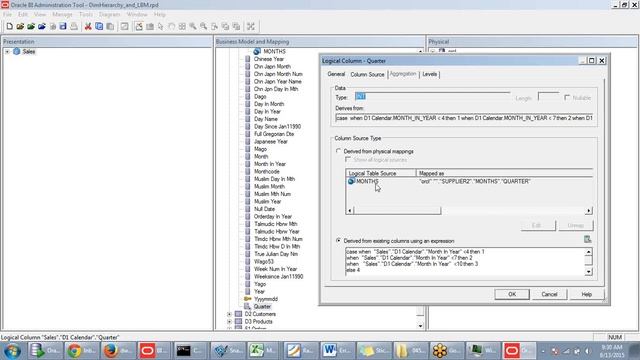The height and width of the screenshot is (360, 640).
Task: Click right arrow of the mapping table scrollbar
Action: 588,211
